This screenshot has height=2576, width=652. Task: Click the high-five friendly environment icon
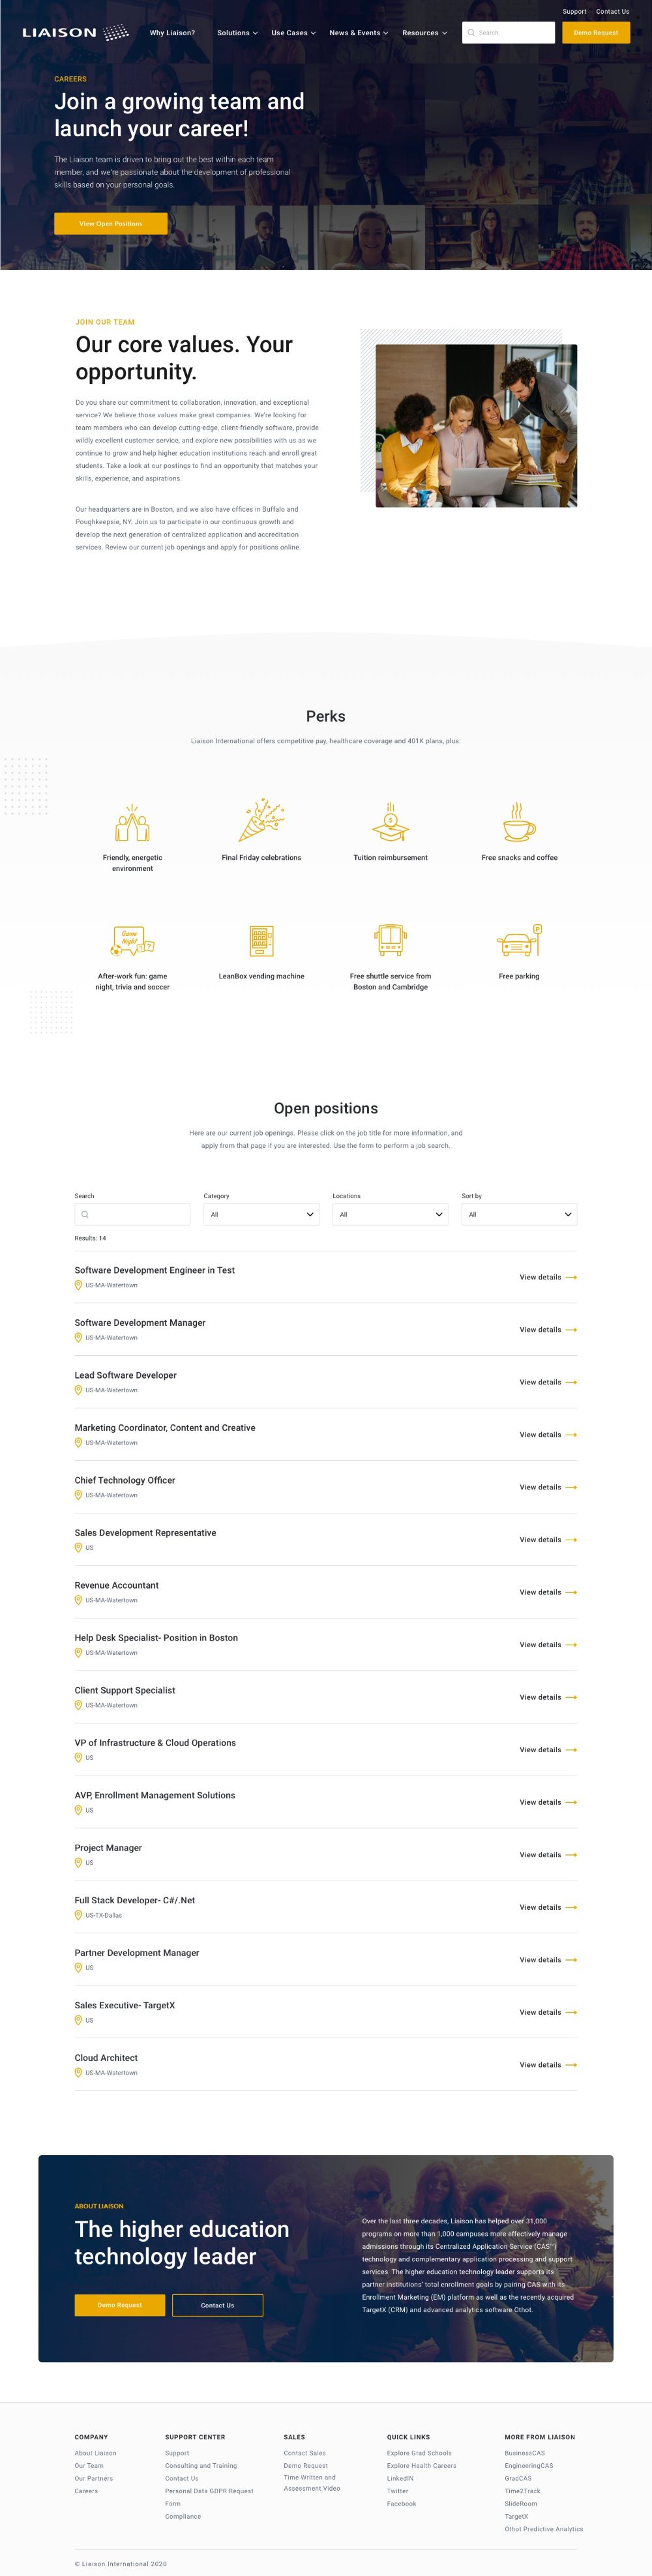(132, 823)
